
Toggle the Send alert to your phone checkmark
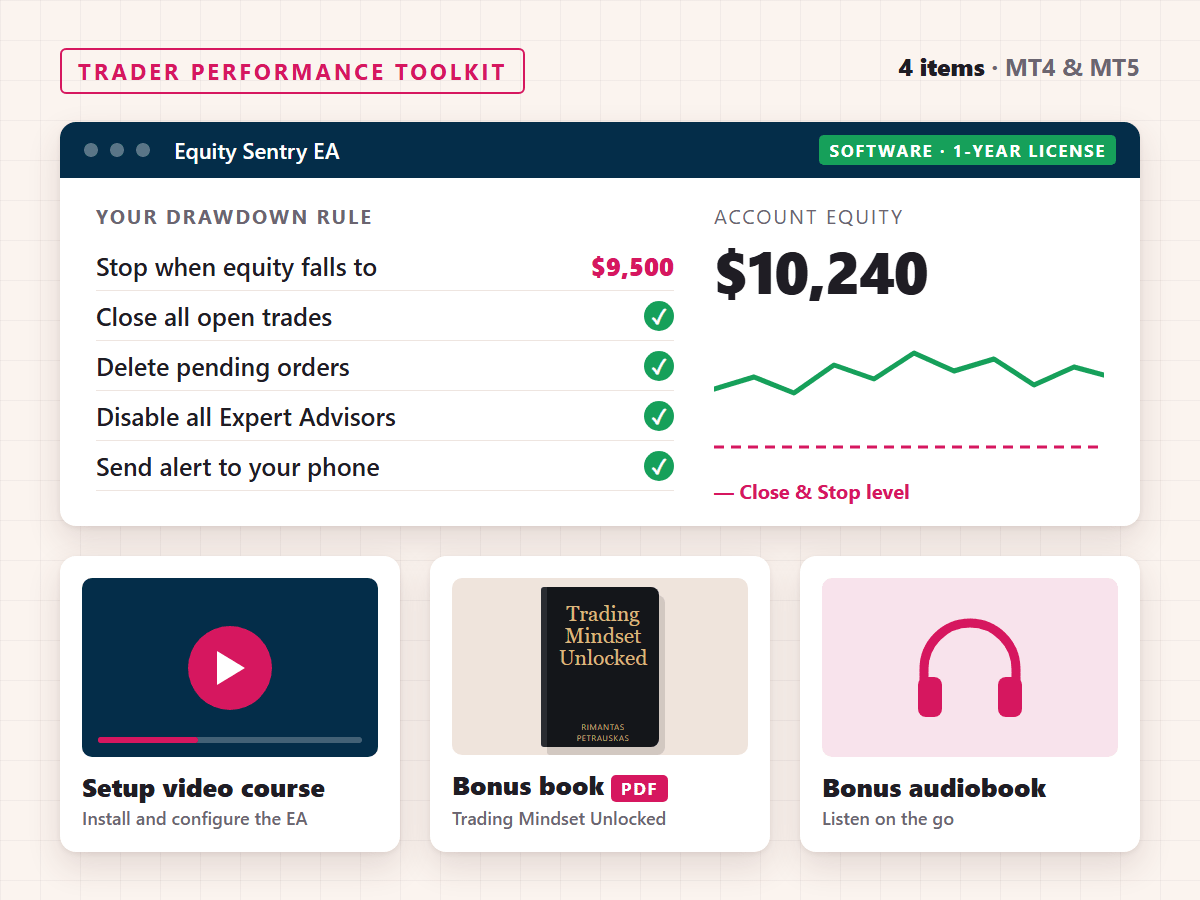pyautogui.click(x=658, y=466)
